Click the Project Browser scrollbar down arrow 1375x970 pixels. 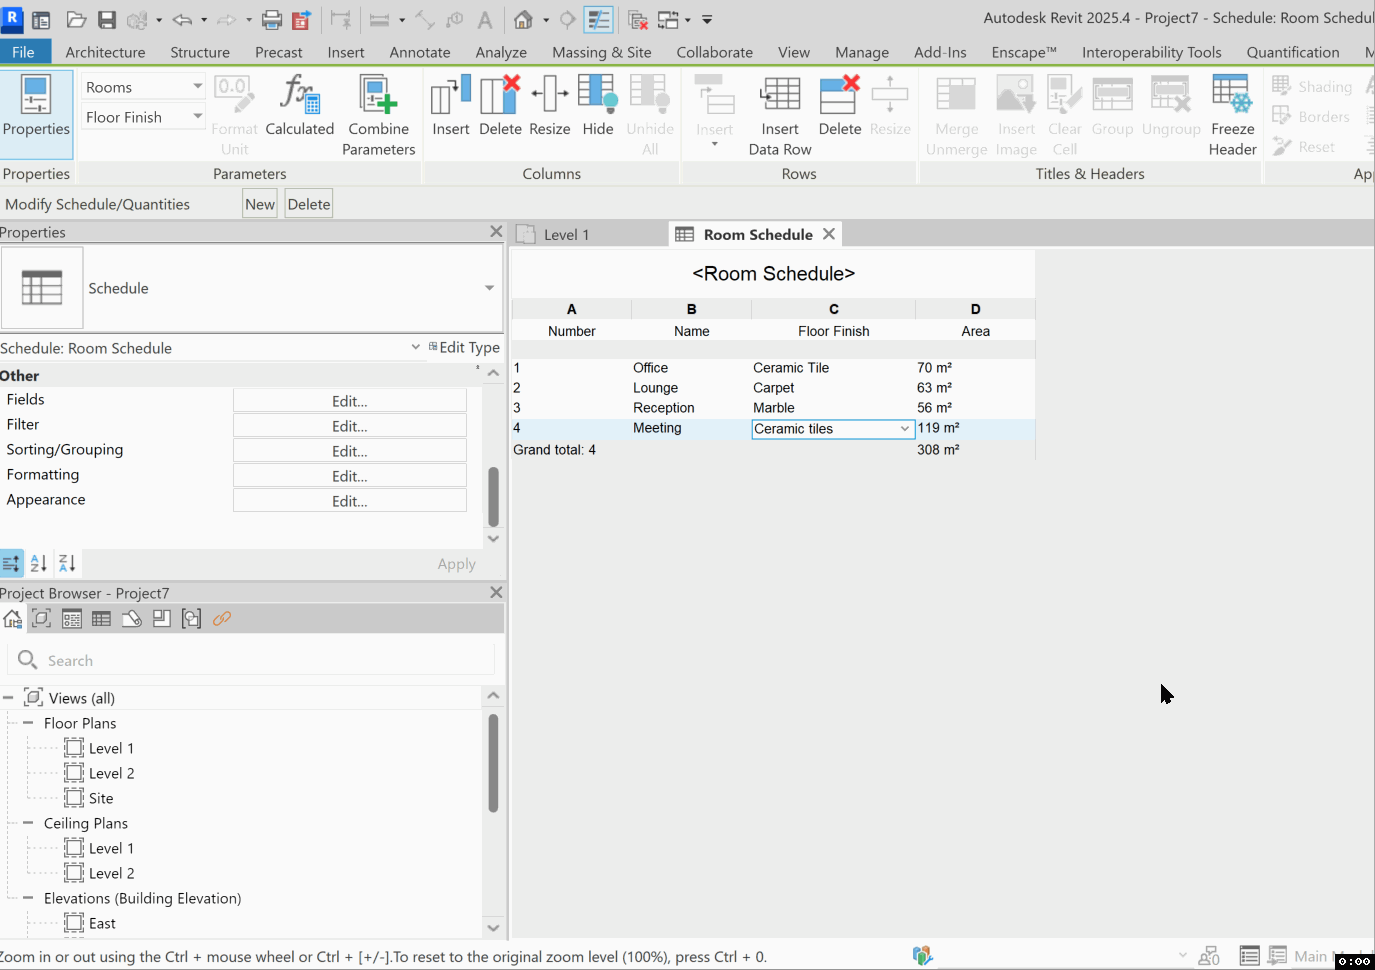[x=493, y=928]
